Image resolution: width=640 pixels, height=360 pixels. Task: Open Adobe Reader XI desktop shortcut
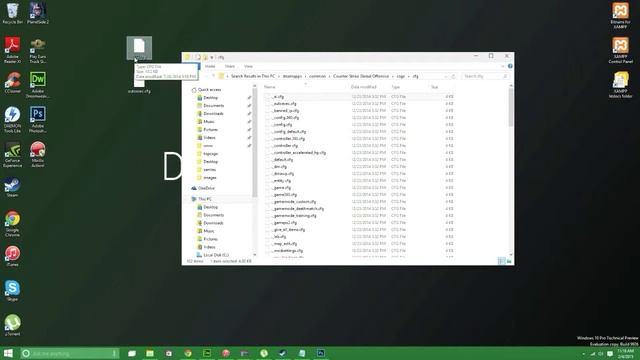tap(13, 50)
